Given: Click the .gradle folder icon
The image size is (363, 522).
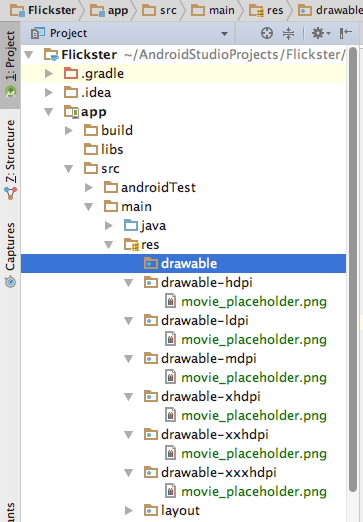Looking at the screenshot, I should tap(71, 73).
